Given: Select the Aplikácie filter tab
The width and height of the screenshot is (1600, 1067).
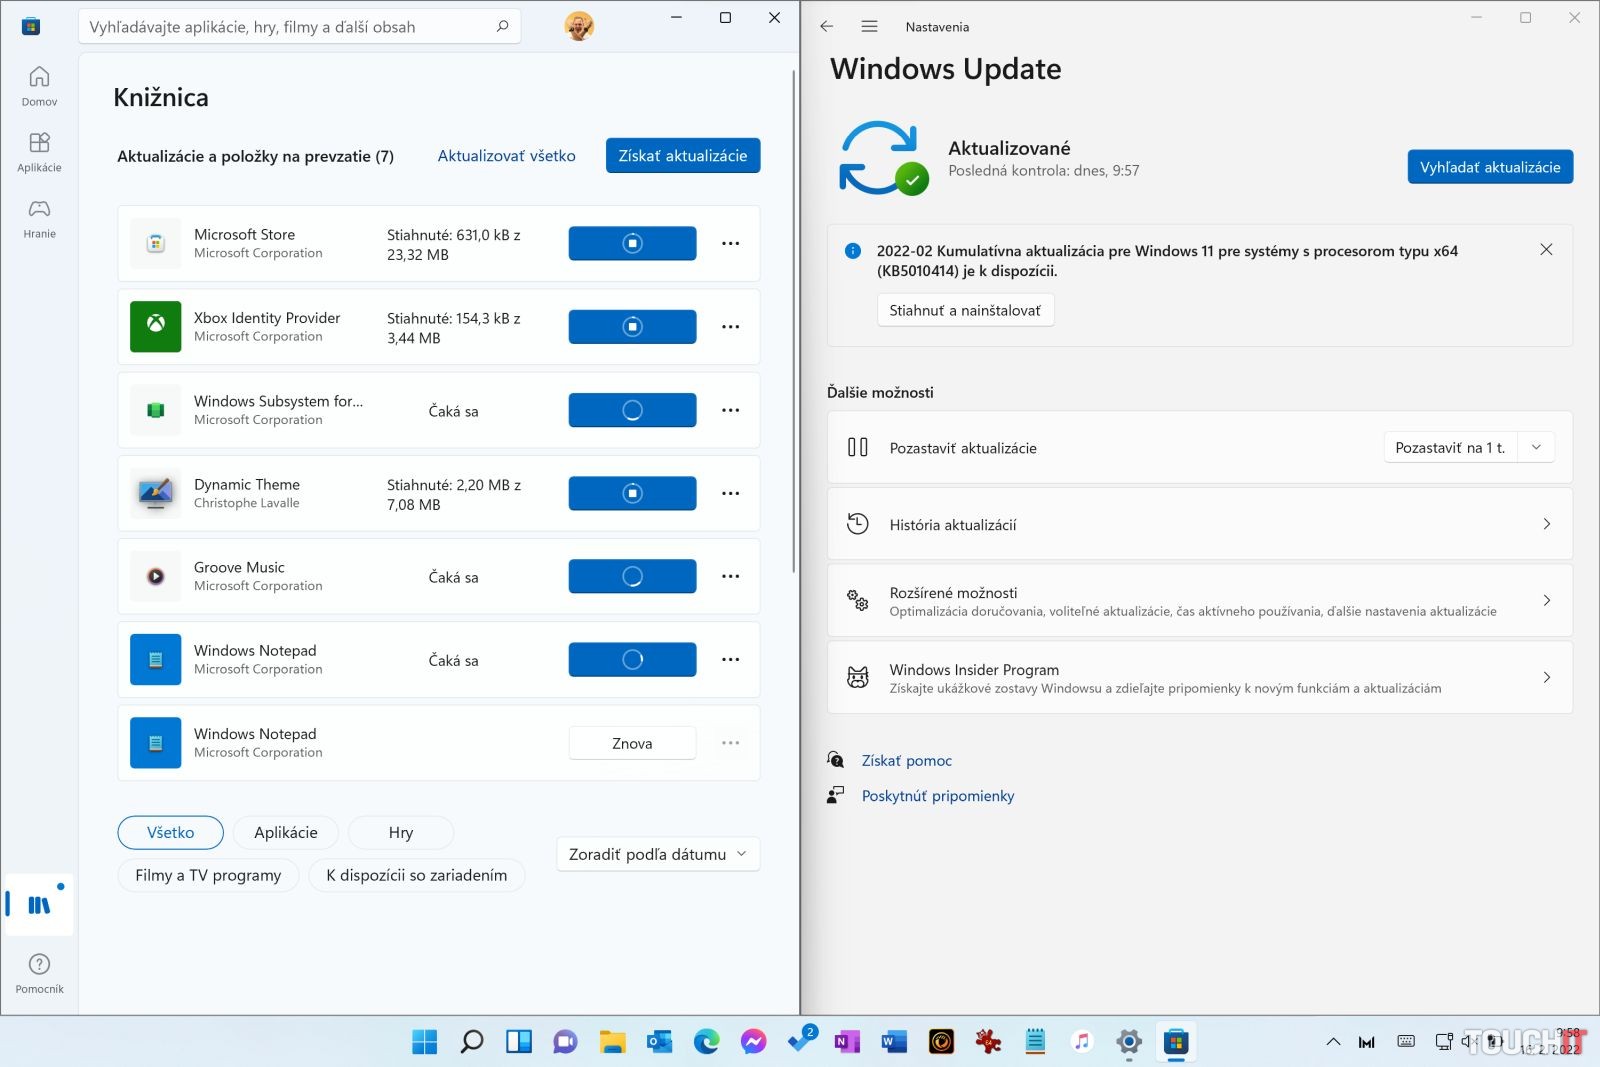Looking at the screenshot, I should [285, 832].
